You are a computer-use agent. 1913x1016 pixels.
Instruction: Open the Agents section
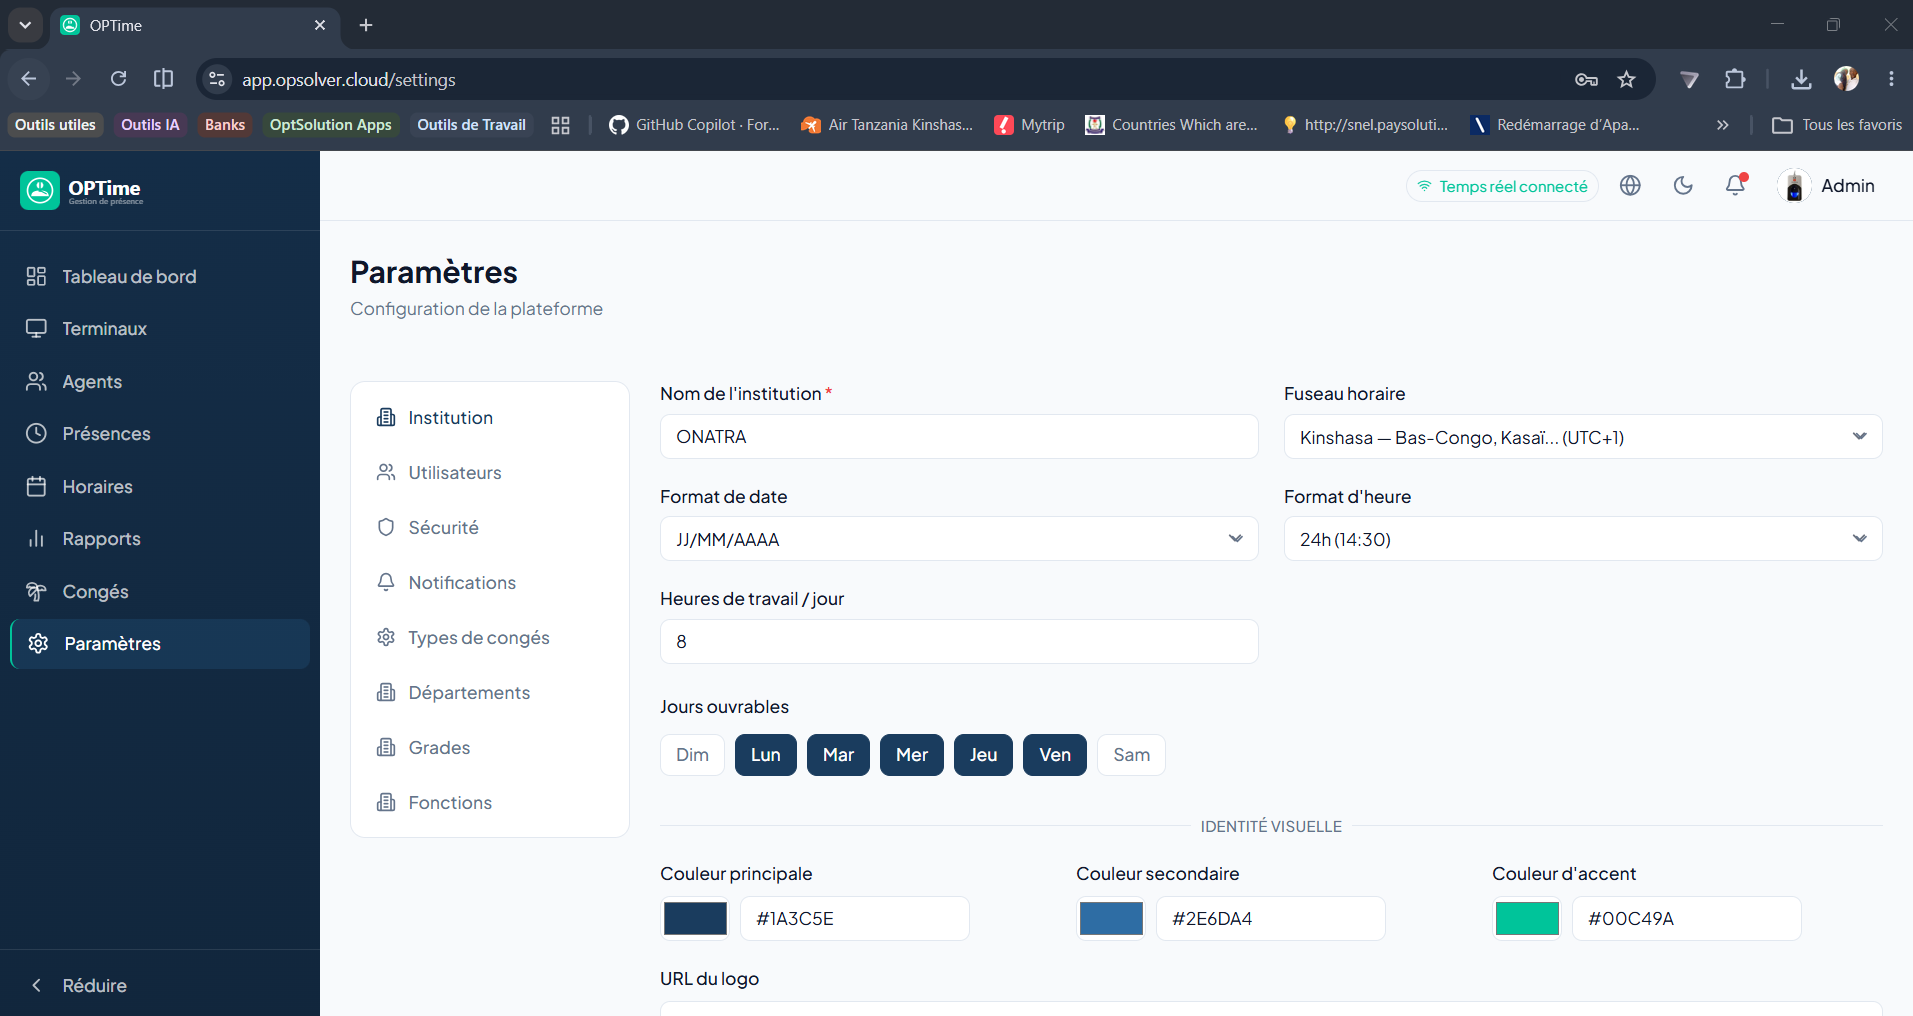pyautogui.click(x=160, y=381)
